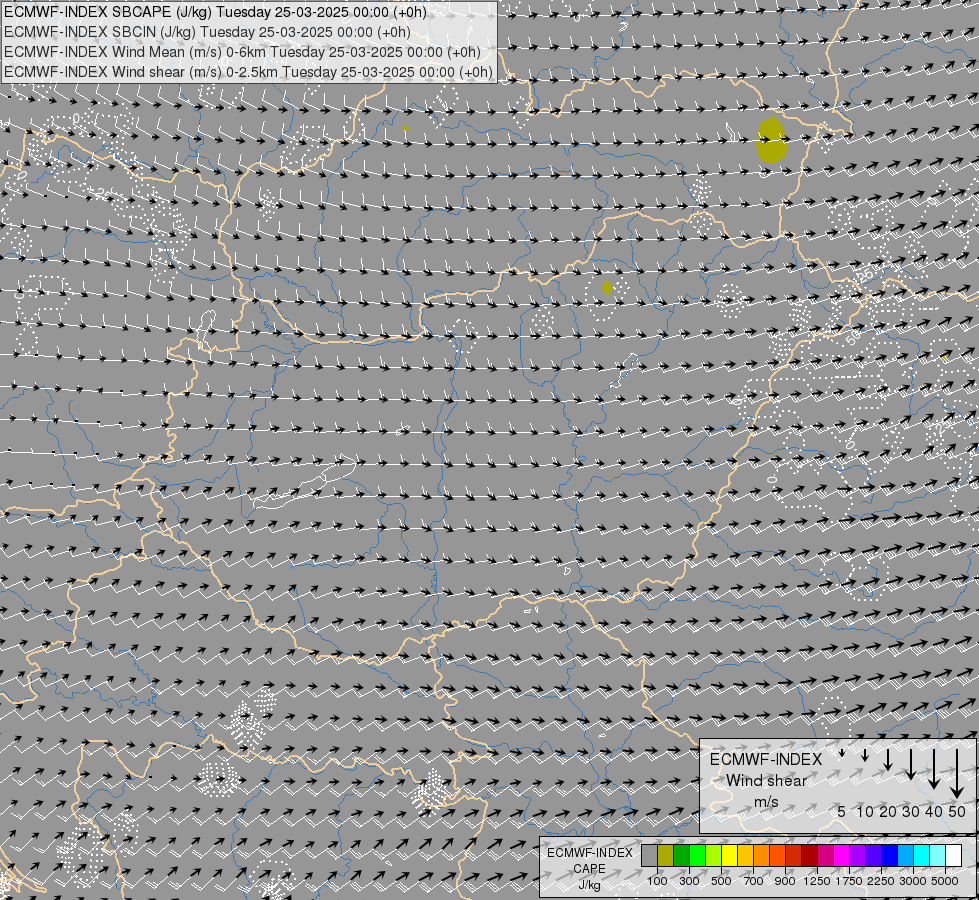Click the bright green CAPE legend swatch
Screen dimensions: 979x900
[x=697, y=855]
